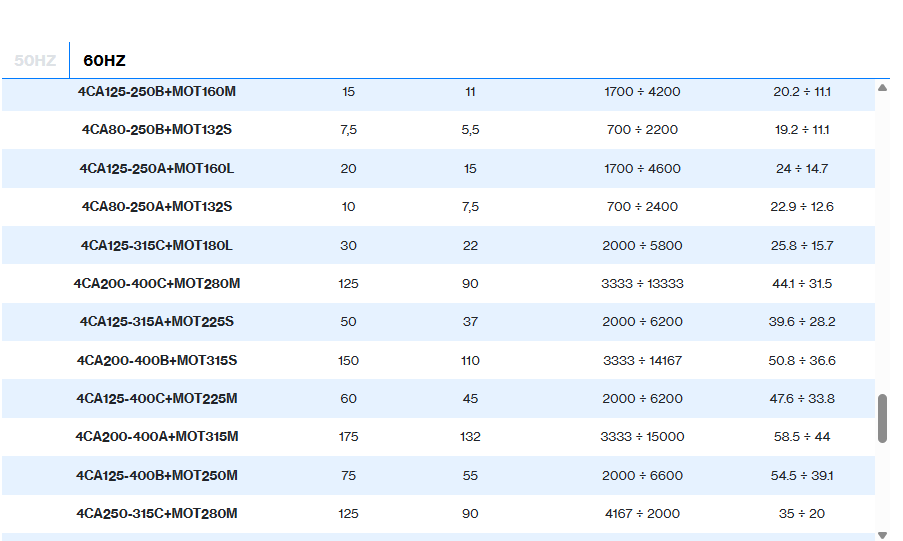903x541 pixels.
Task: Click the scrollbar down arrow
Action: [882, 535]
